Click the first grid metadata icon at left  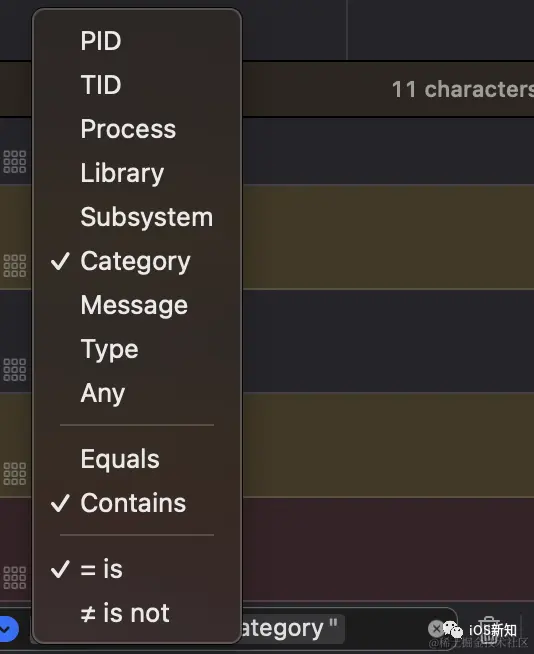[15, 161]
